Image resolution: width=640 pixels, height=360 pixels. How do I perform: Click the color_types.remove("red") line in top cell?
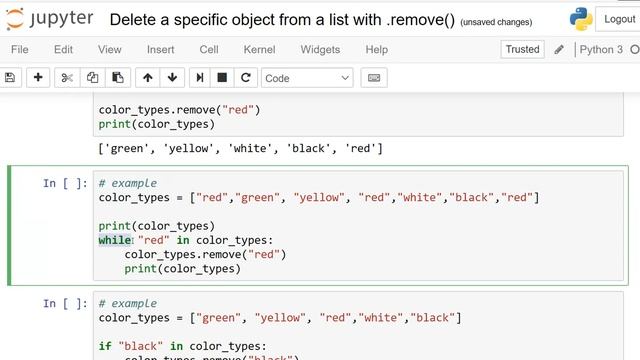click(179, 110)
